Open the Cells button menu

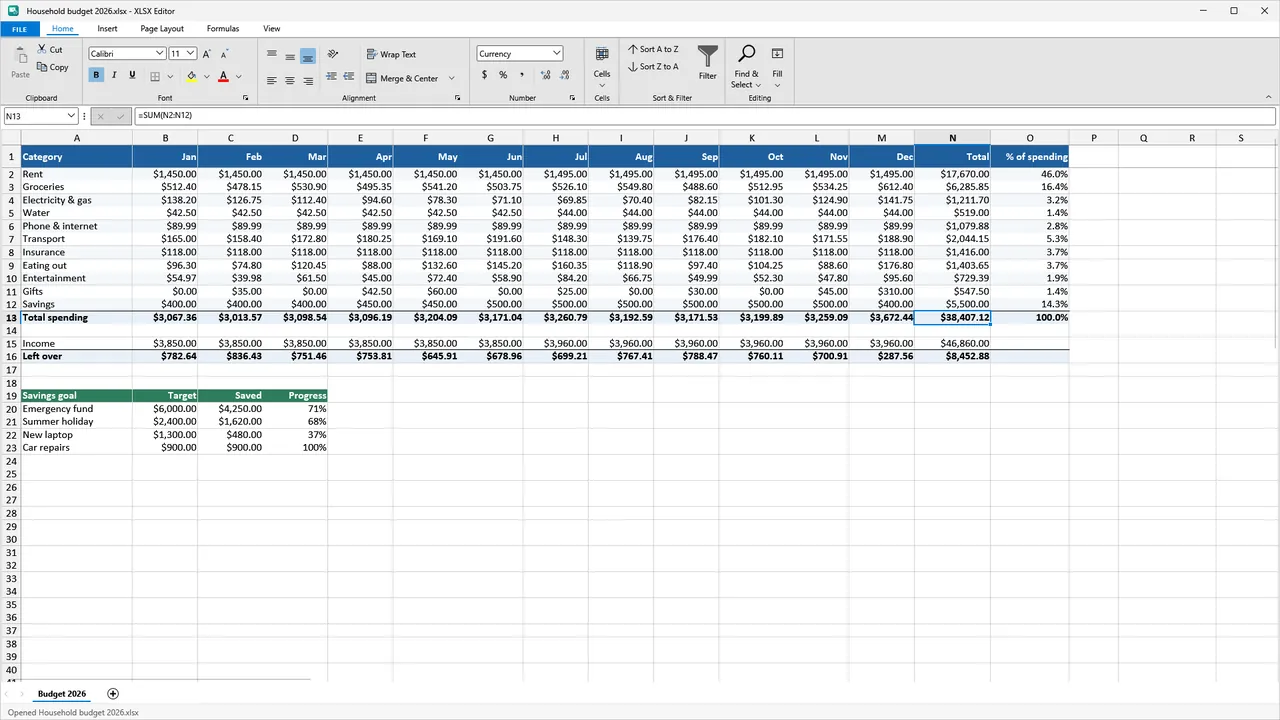(602, 66)
